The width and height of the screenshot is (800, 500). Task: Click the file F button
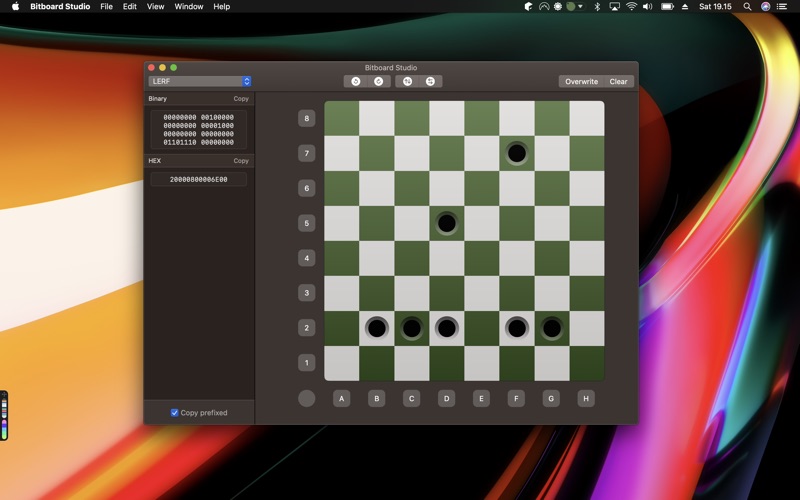(516, 398)
